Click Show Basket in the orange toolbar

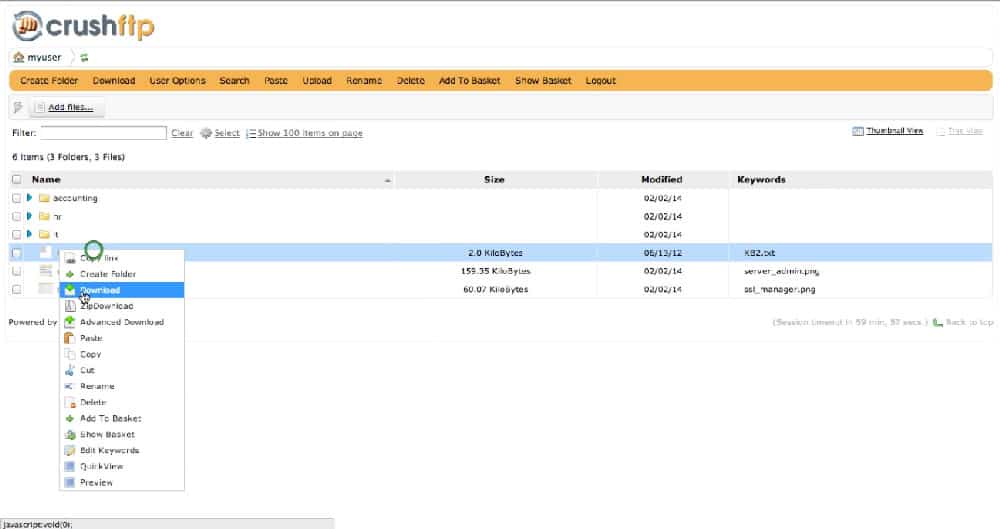click(x=543, y=81)
